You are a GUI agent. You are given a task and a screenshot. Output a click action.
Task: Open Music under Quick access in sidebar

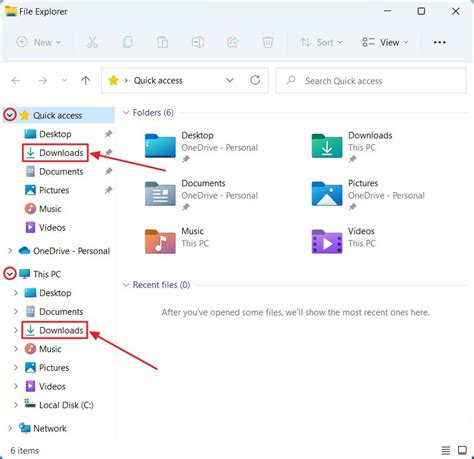43,209
